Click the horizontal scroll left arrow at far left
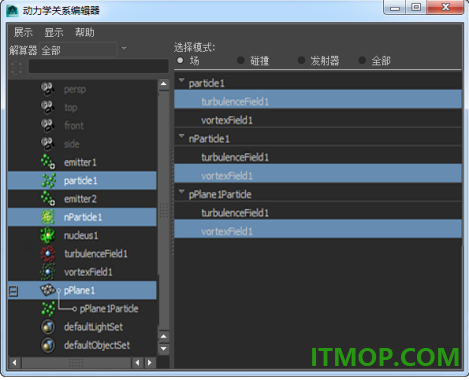469x380 pixels. (x=14, y=362)
